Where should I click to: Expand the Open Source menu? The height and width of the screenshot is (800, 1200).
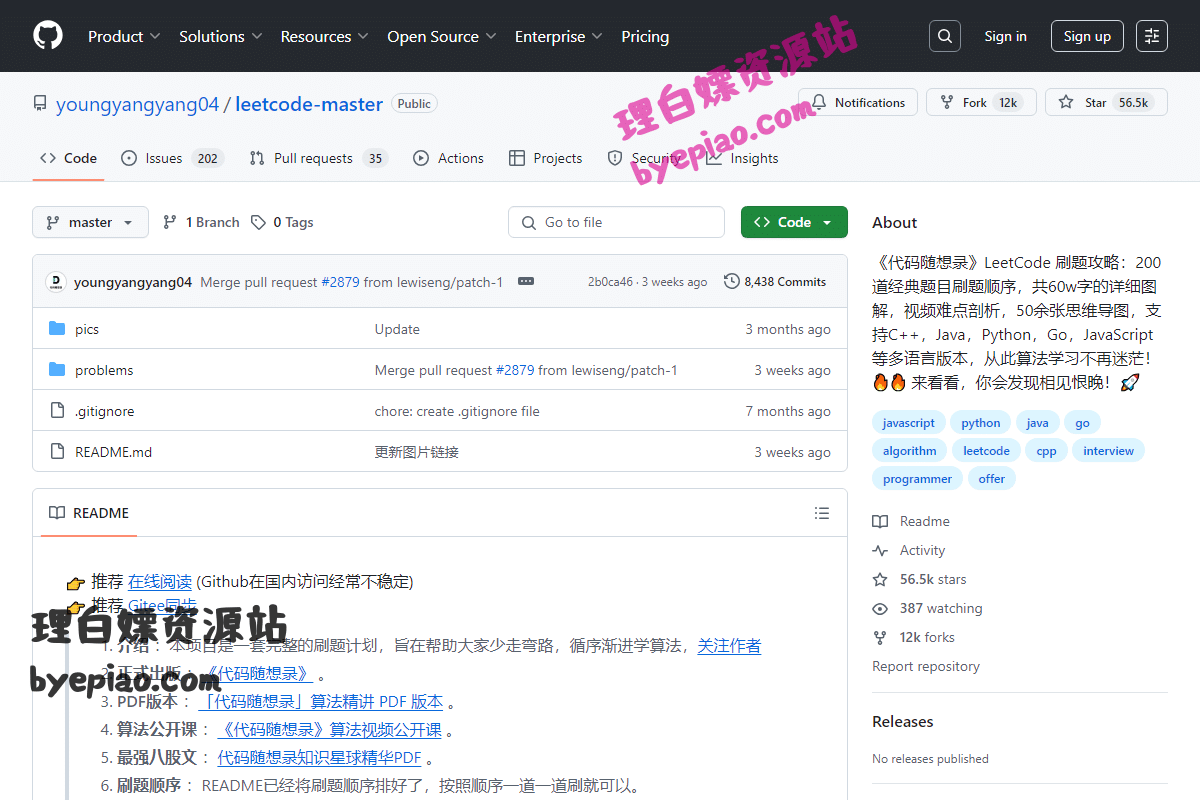coord(442,36)
